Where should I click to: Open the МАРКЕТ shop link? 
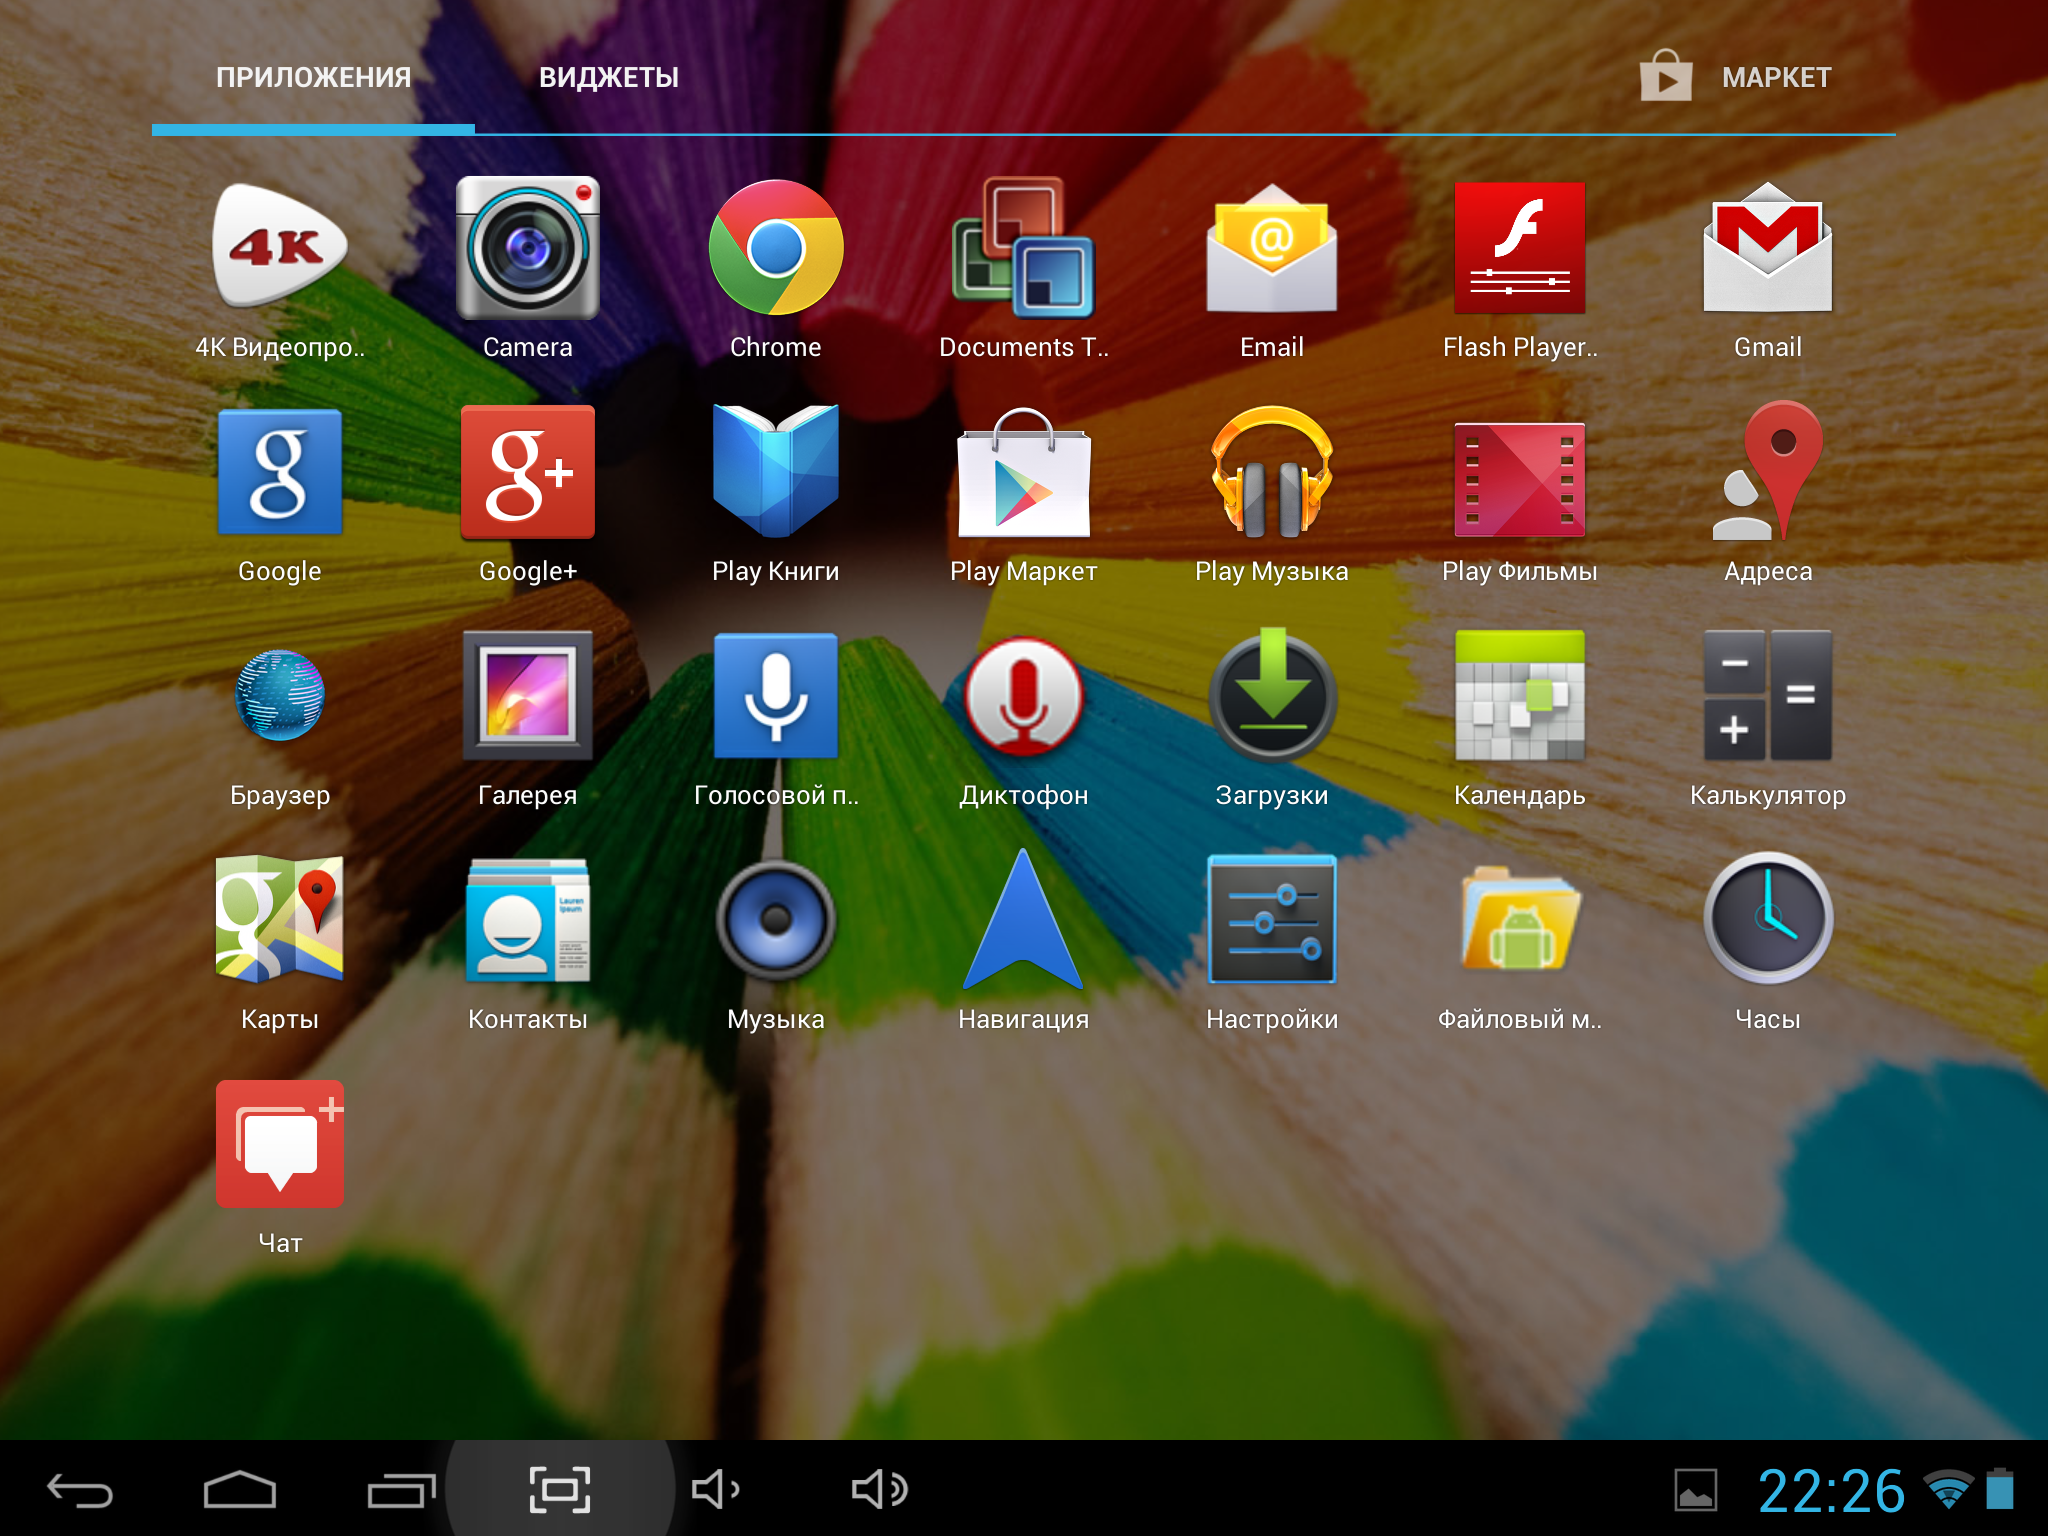(1736, 77)
